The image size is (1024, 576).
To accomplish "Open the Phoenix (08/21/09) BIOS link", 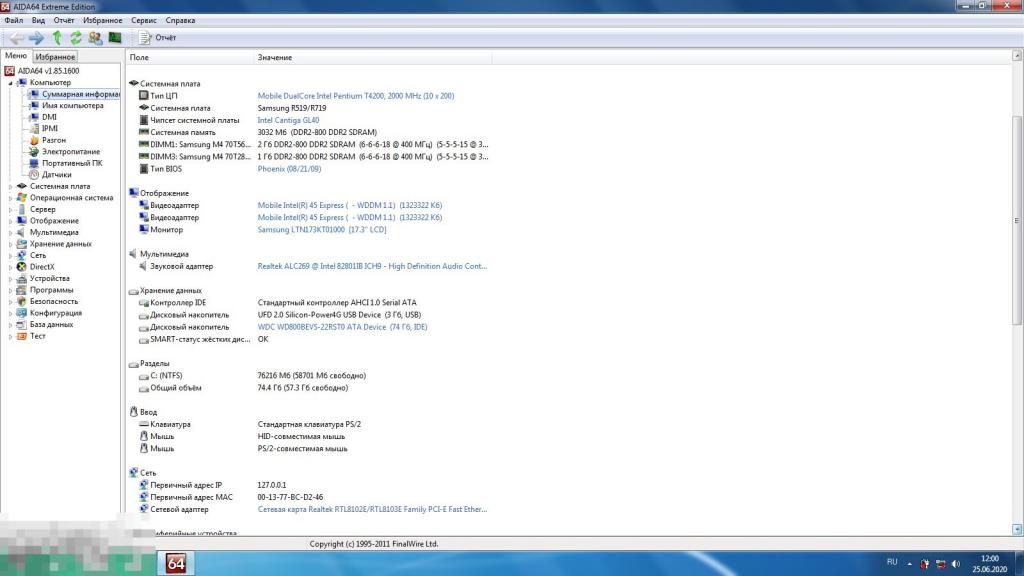I will tap(289, 168).
